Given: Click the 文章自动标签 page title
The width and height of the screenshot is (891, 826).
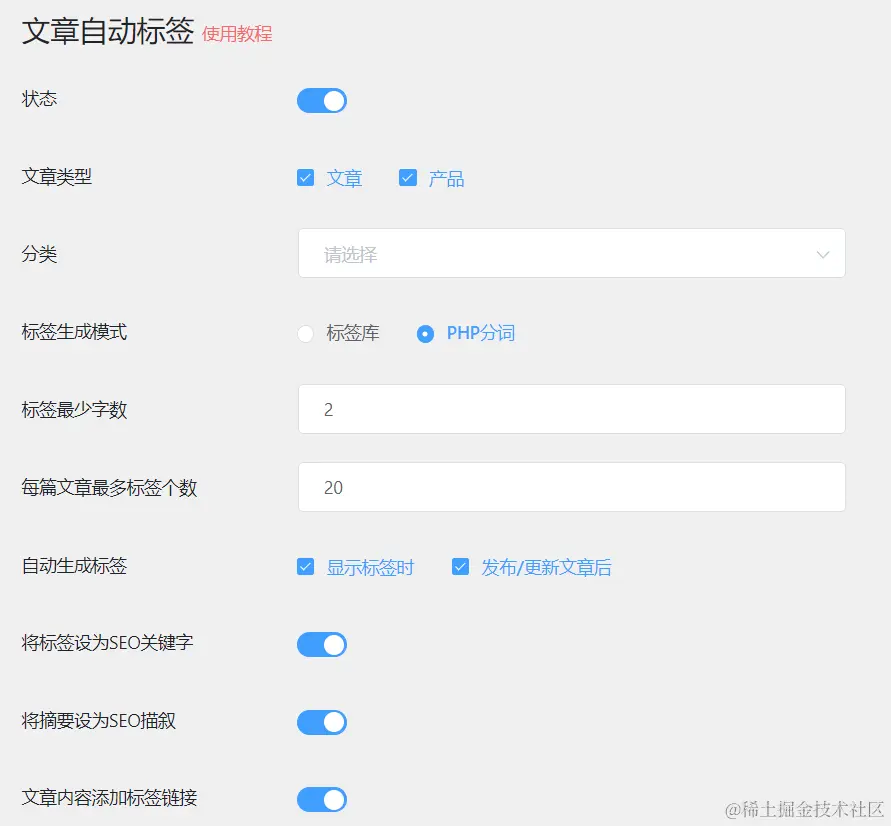Looking at the screenshot, I should point(106,31).
